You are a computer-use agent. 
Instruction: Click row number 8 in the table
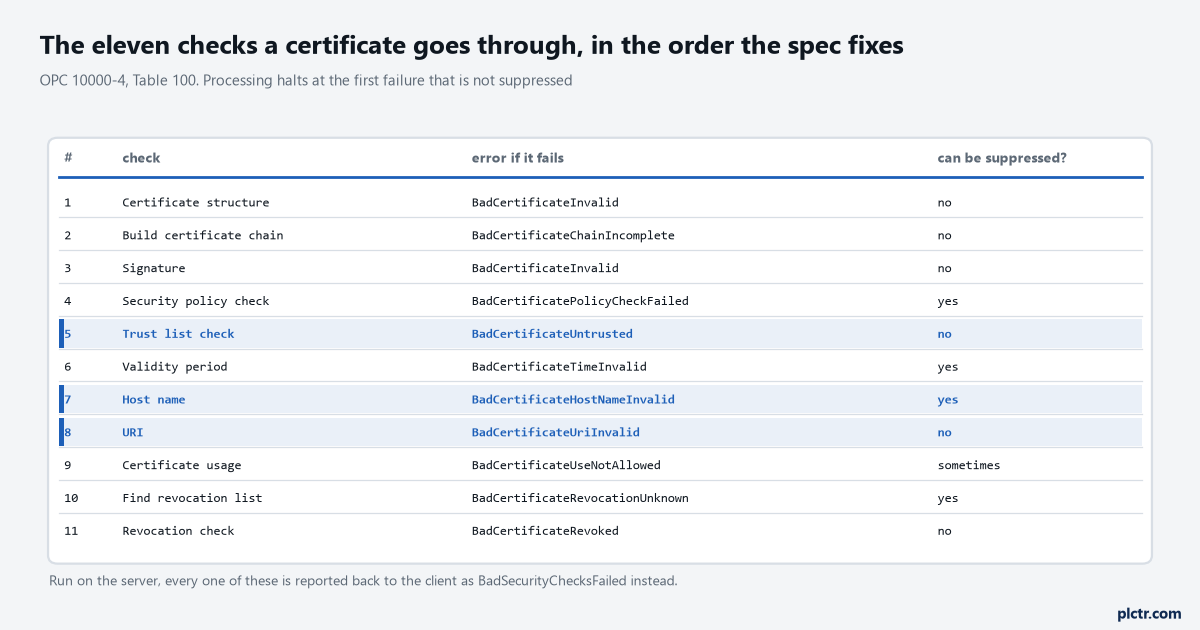(68, 433)
